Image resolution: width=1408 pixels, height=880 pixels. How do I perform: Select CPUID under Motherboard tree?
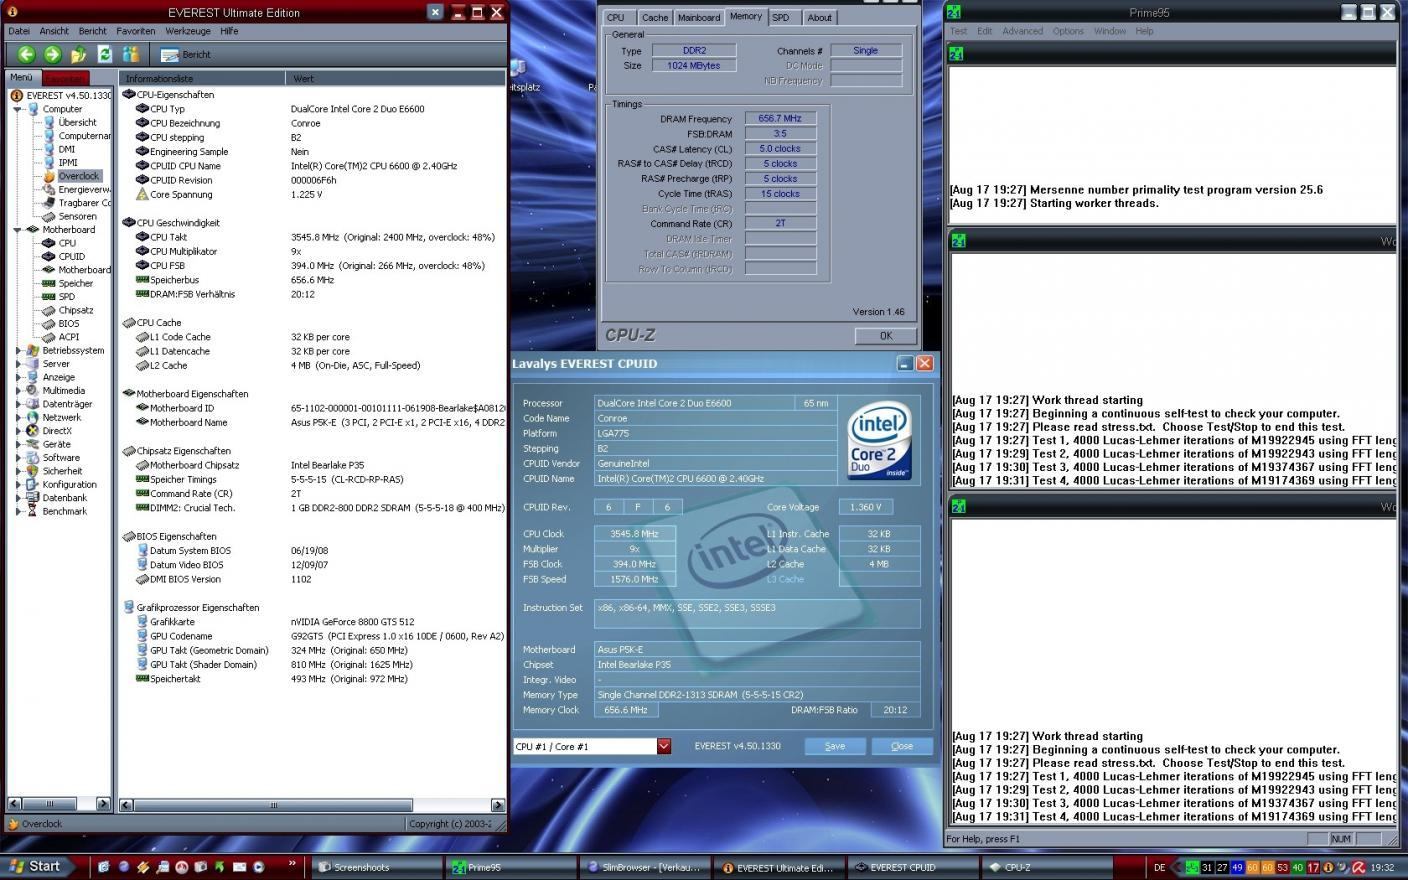tap(71, 256)
